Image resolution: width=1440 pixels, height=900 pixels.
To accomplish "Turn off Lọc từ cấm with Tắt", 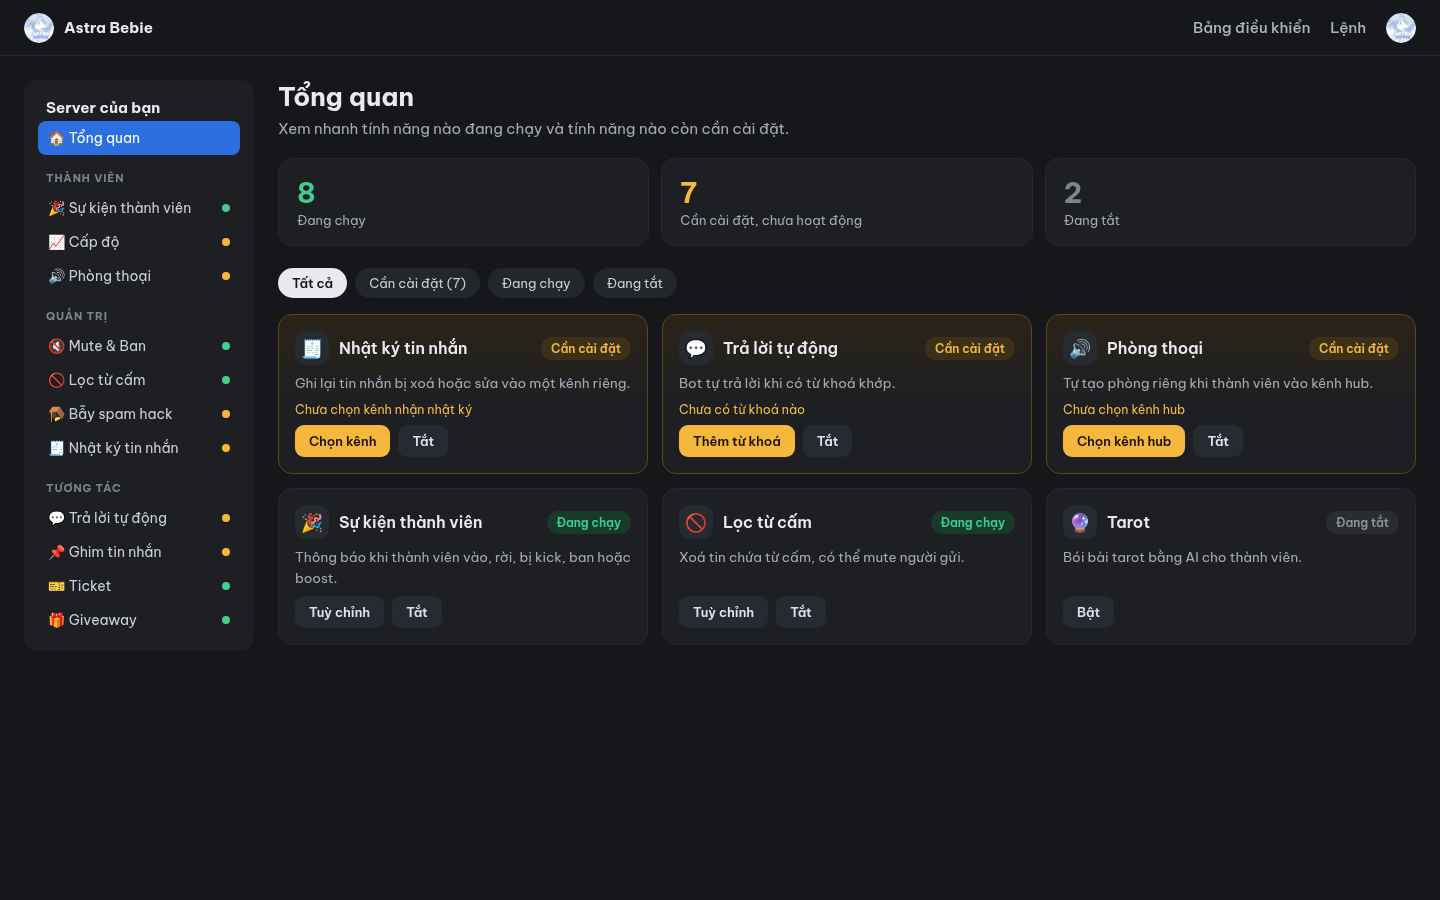I will pos(801,612).
